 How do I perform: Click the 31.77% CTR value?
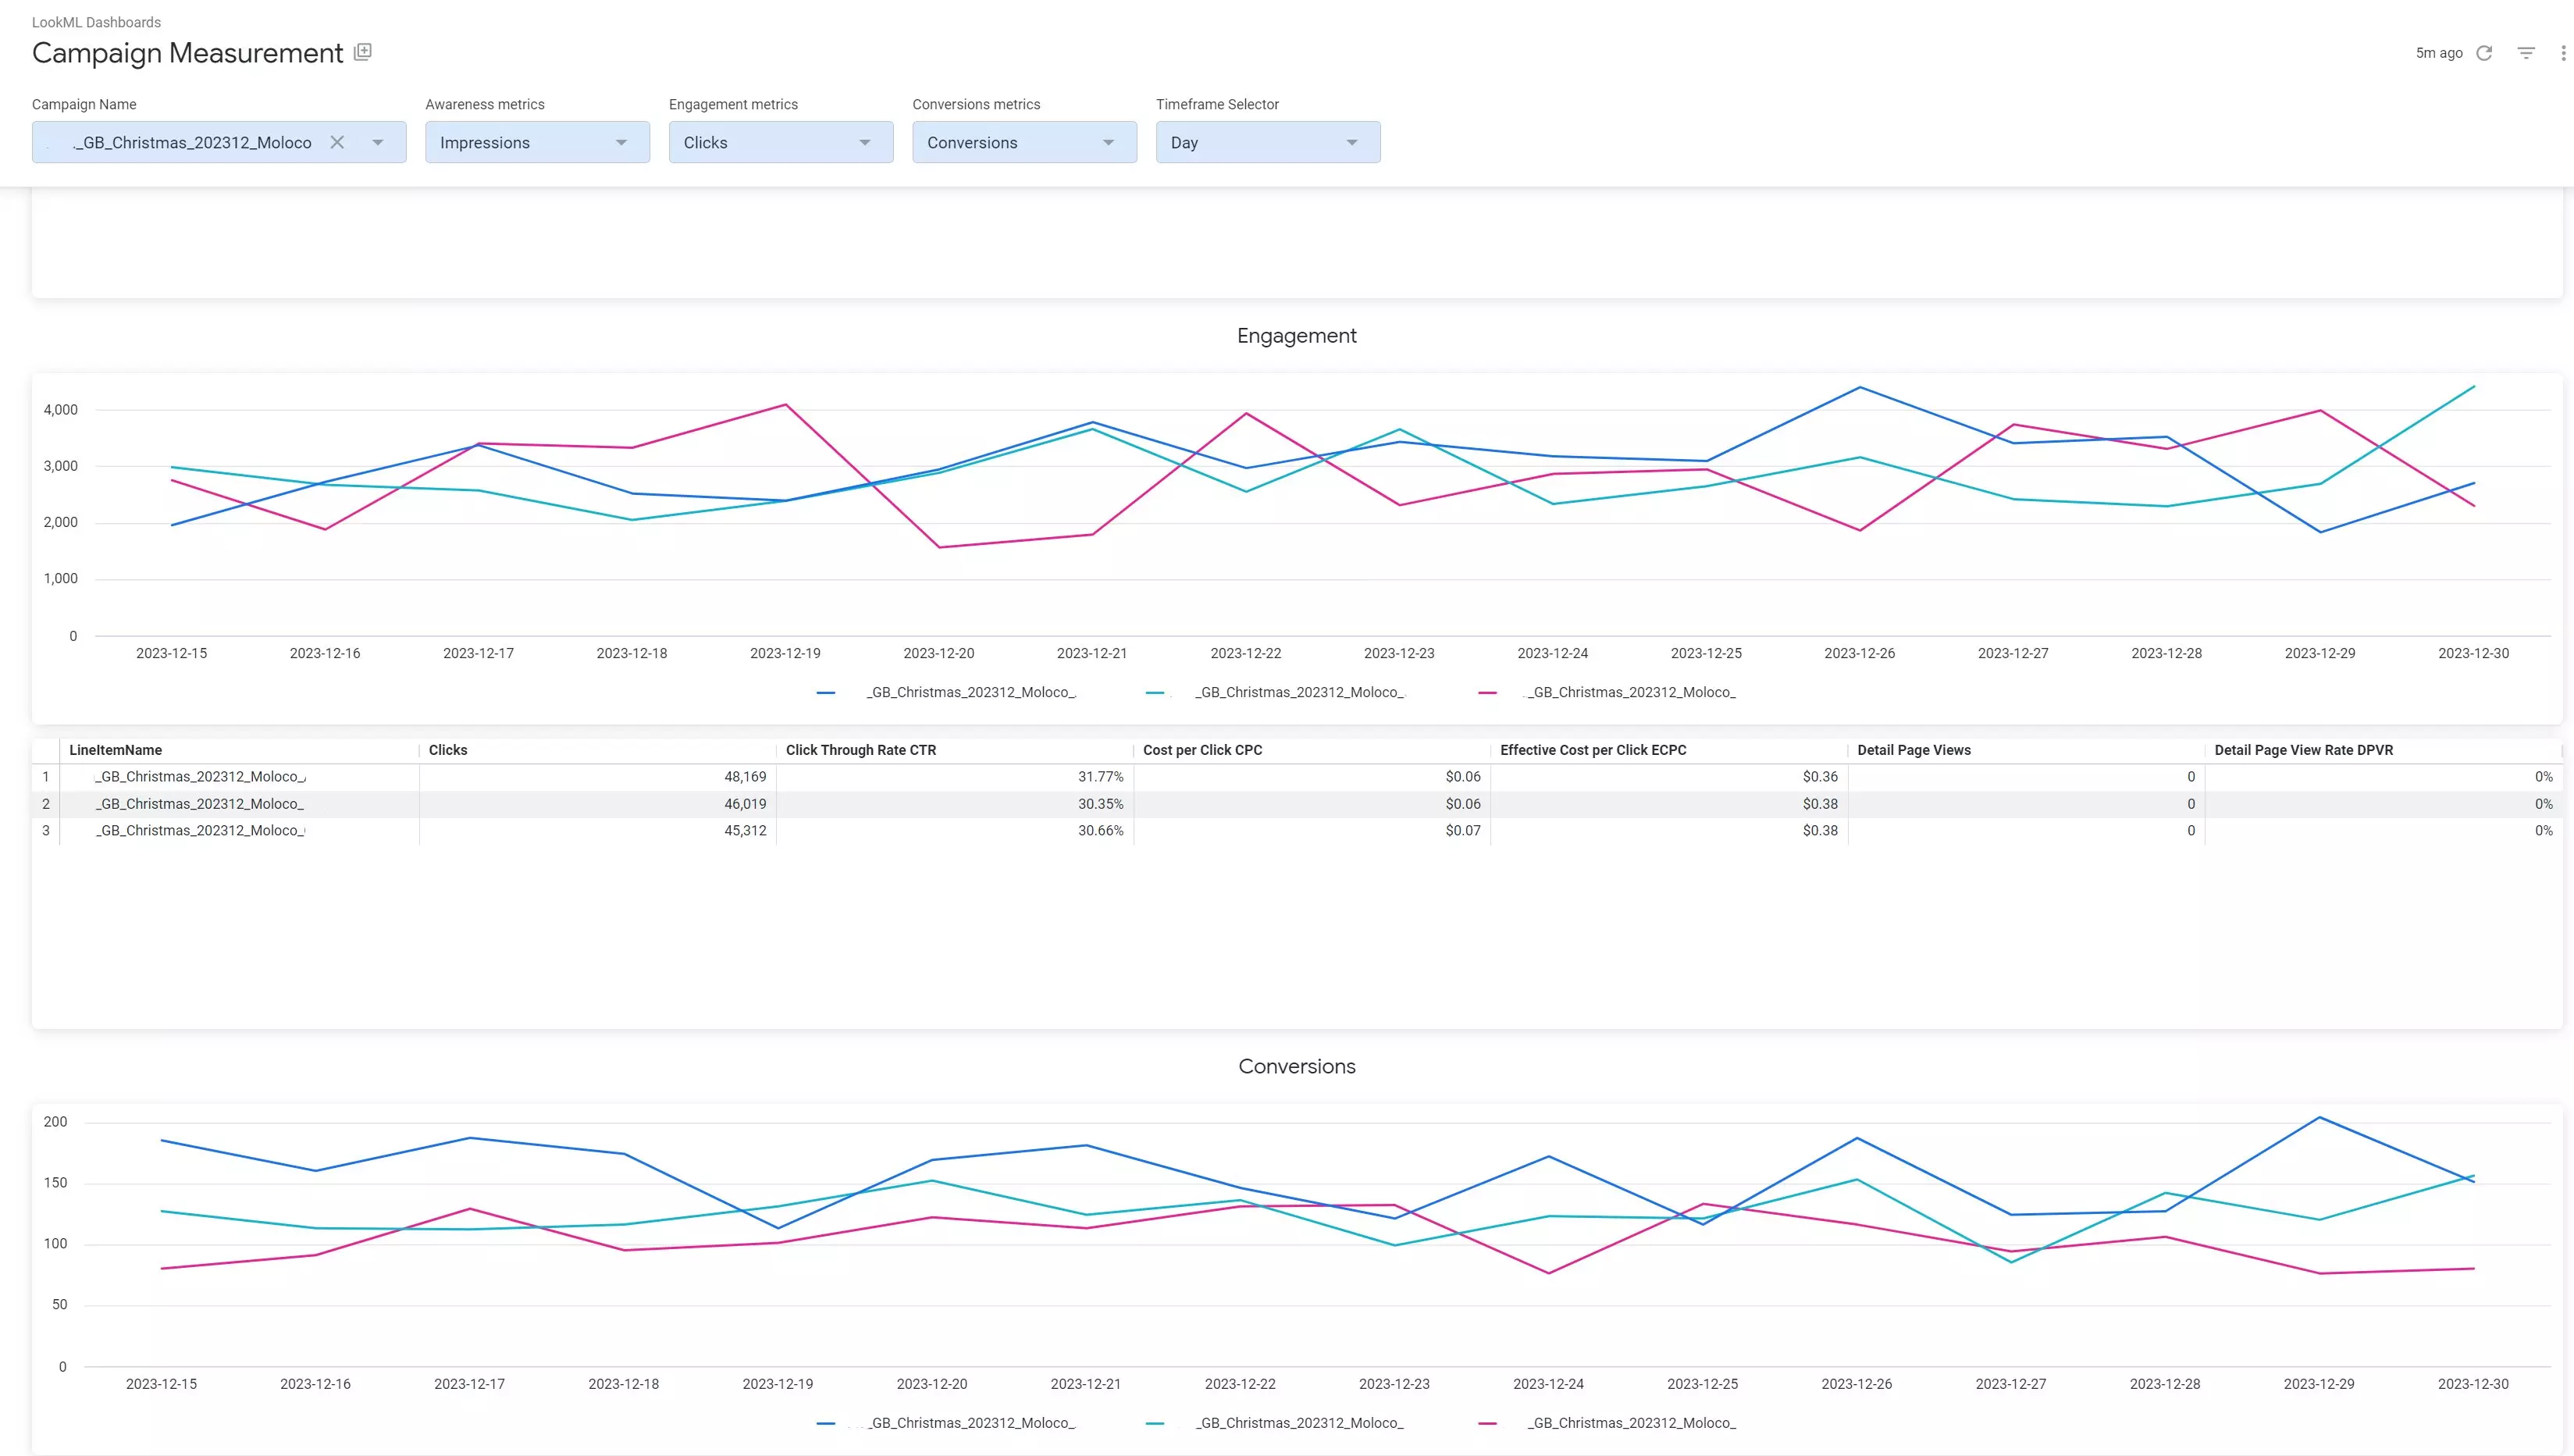click(x=1100, y=777)
